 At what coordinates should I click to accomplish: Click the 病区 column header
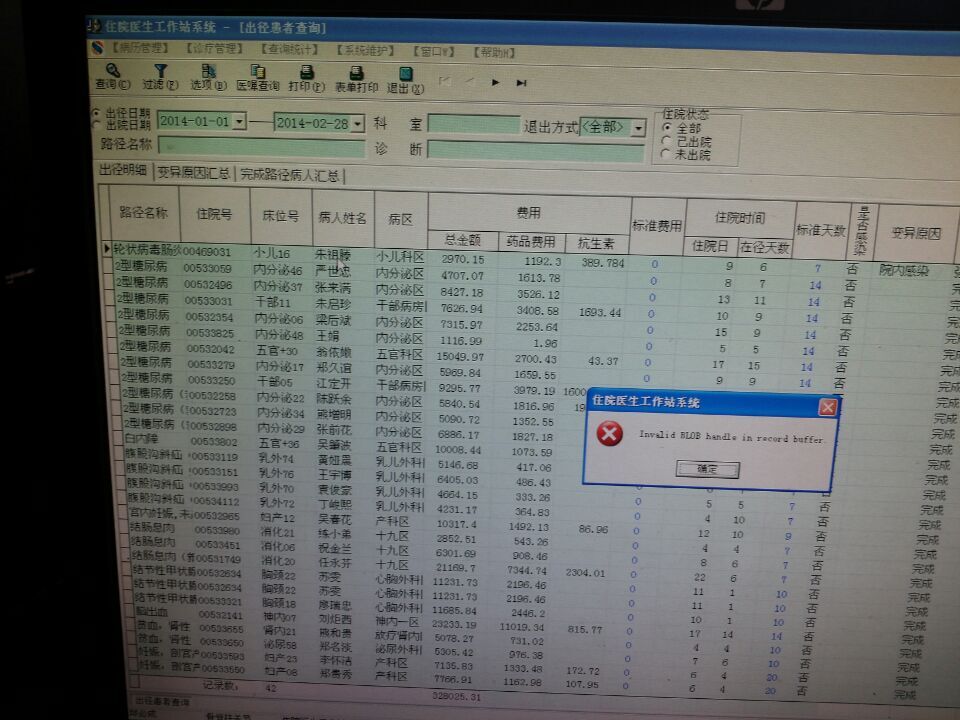click(x=400, y=219)
